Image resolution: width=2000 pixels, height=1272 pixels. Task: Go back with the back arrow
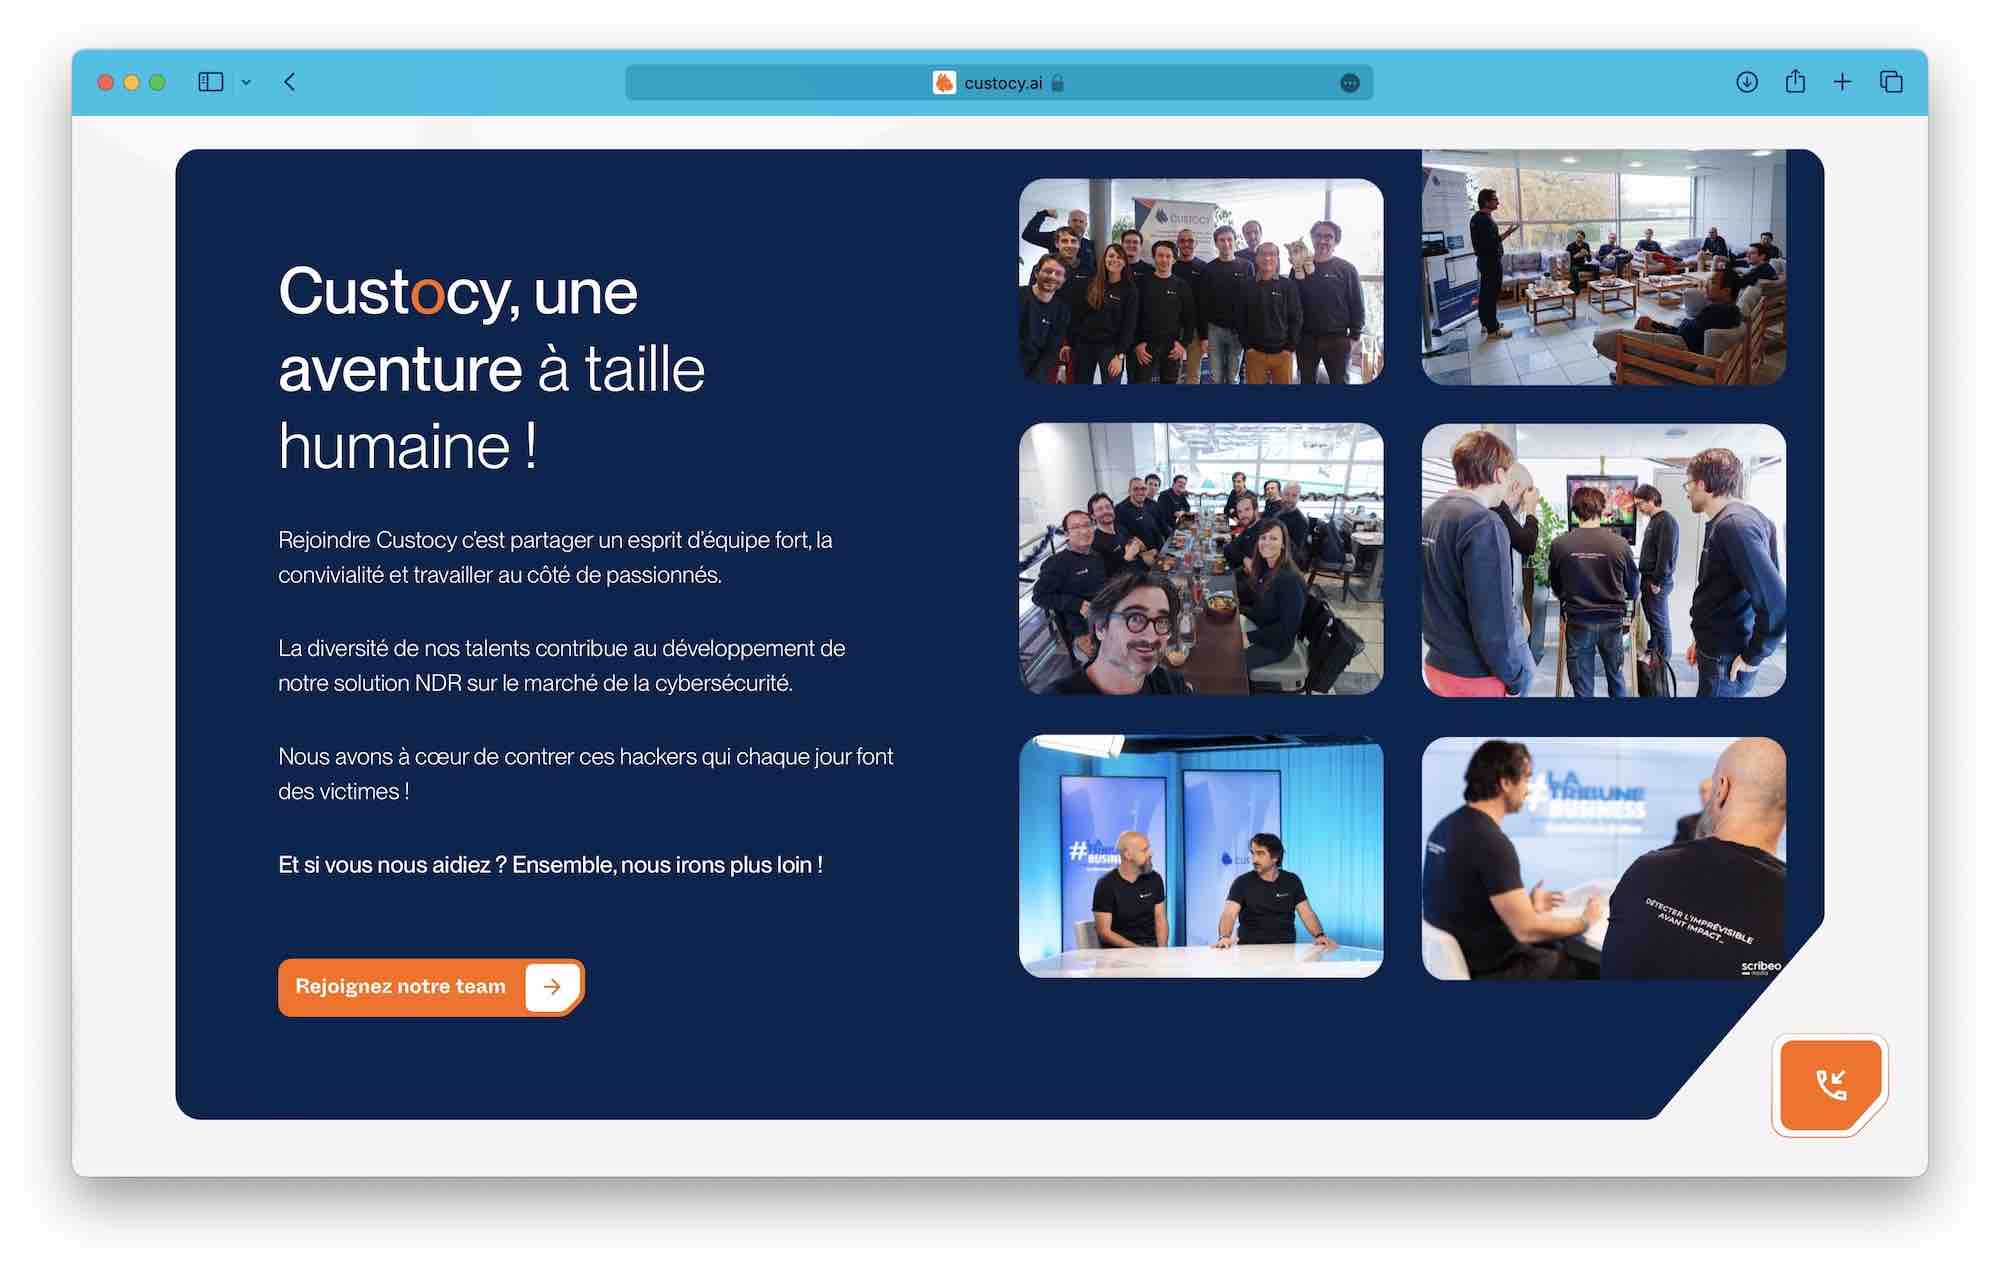pyautogui.click(x=290, y=82)
